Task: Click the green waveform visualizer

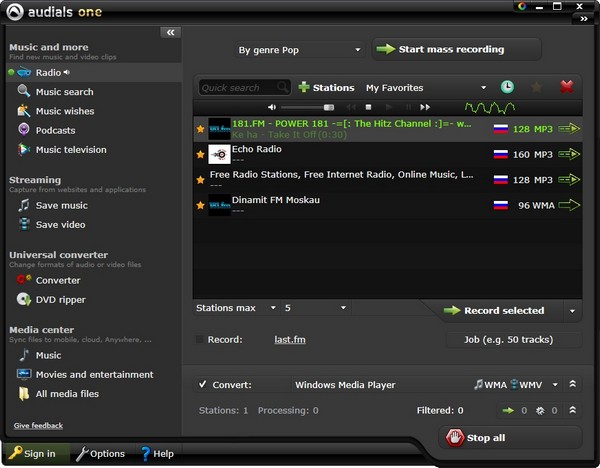Action: 489,108
